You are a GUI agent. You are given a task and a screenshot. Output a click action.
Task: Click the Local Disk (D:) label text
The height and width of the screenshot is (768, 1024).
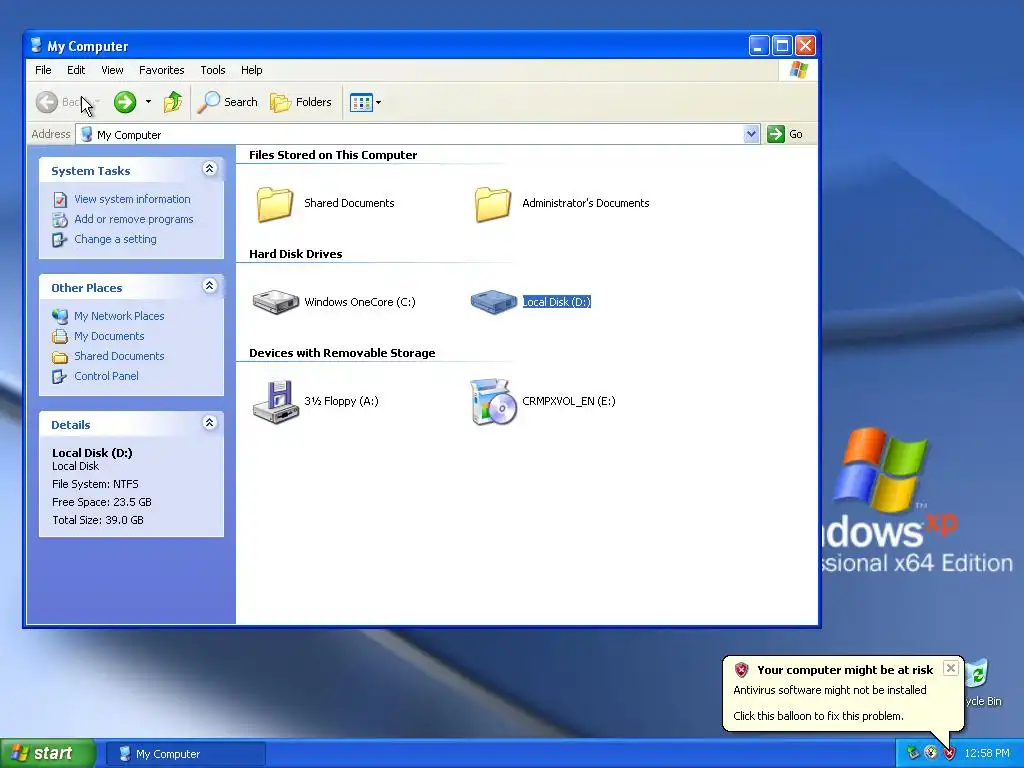[556, 302]
